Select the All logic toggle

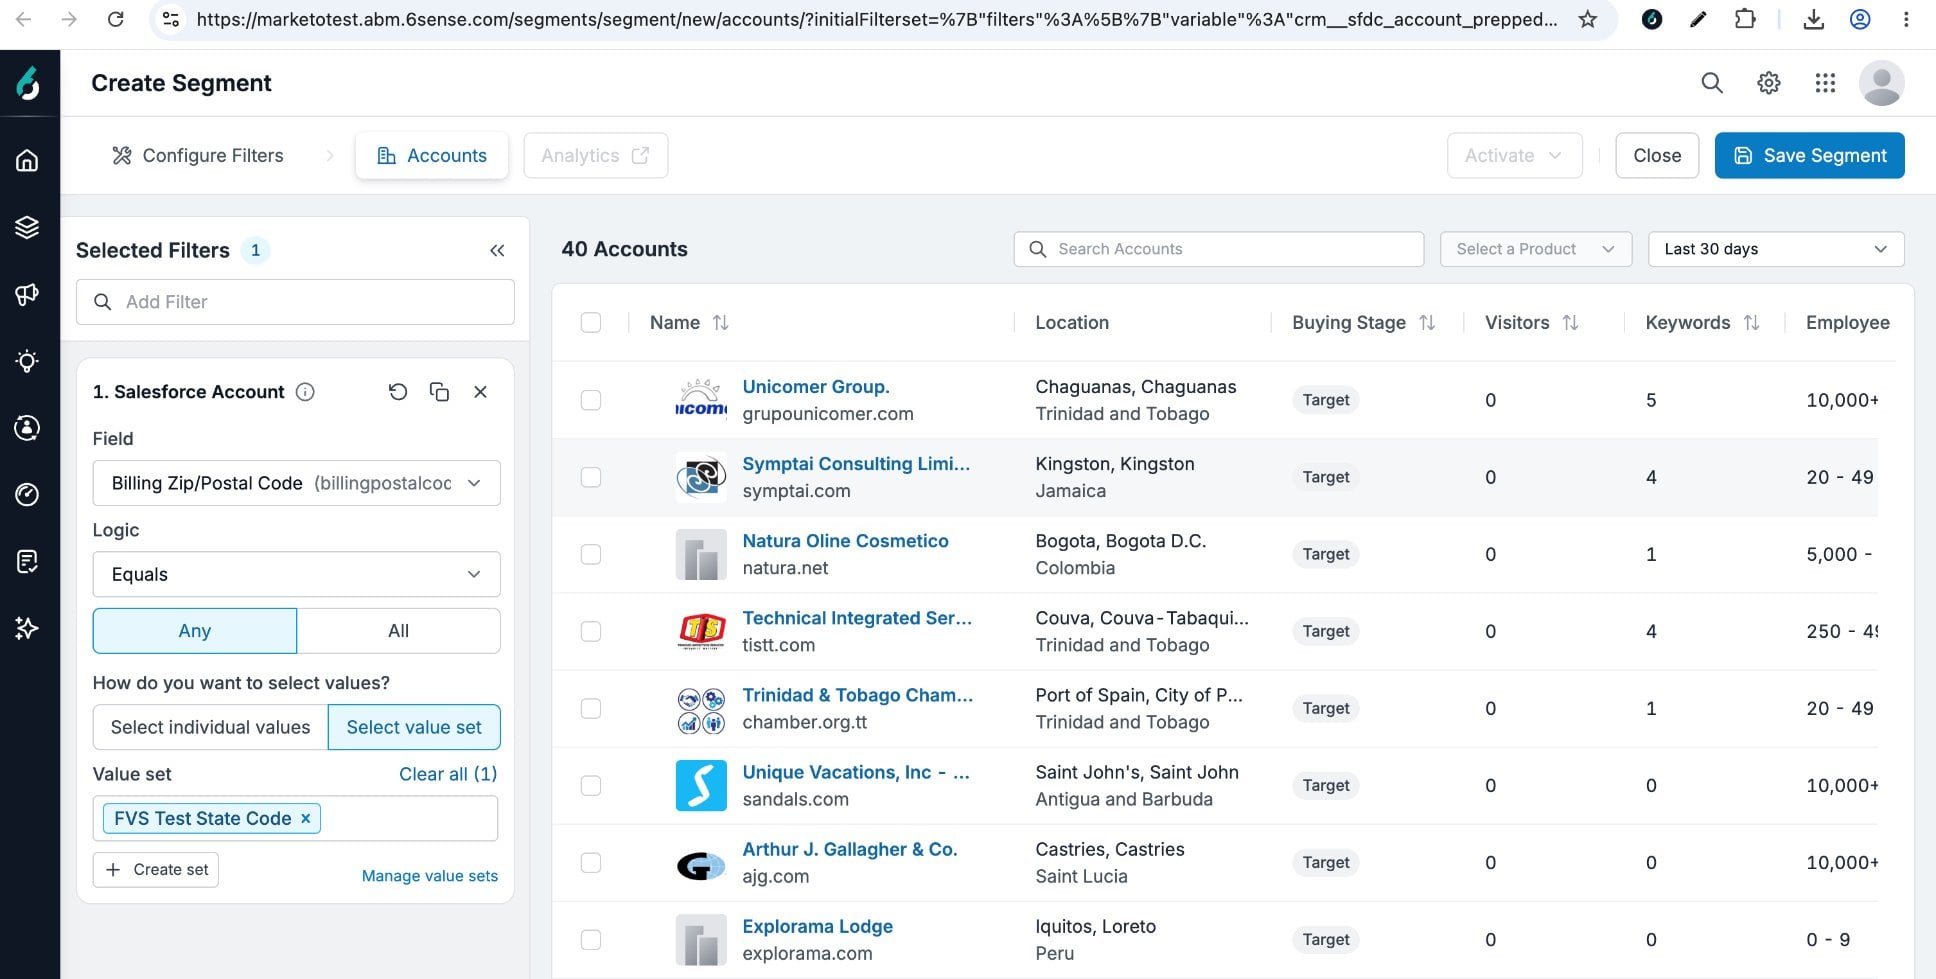(x=399, y=631)
